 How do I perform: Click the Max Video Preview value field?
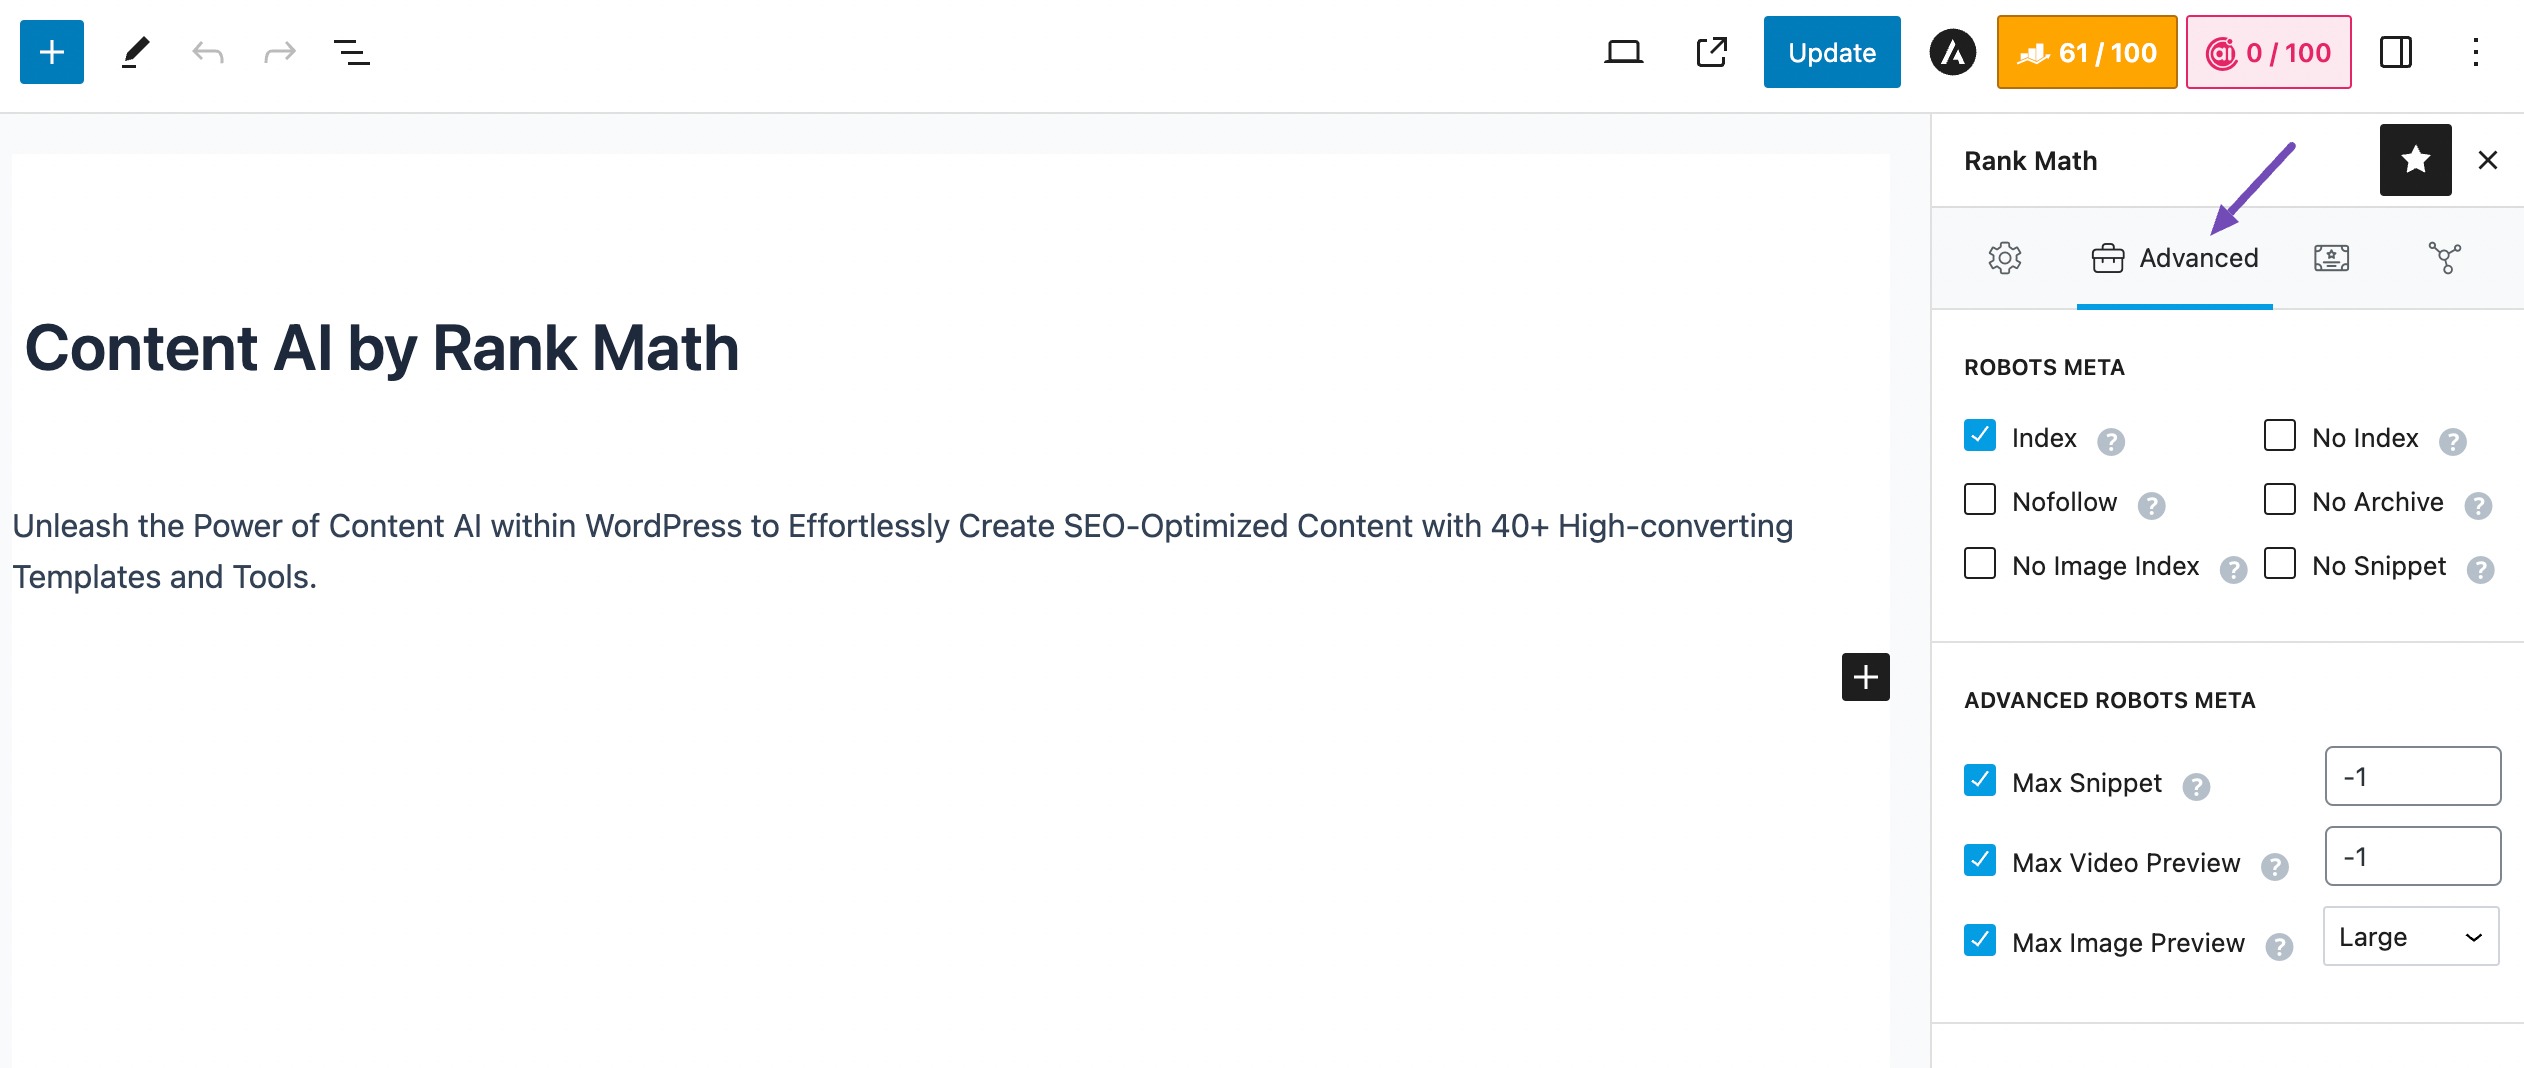click(x=2413, y=856)
